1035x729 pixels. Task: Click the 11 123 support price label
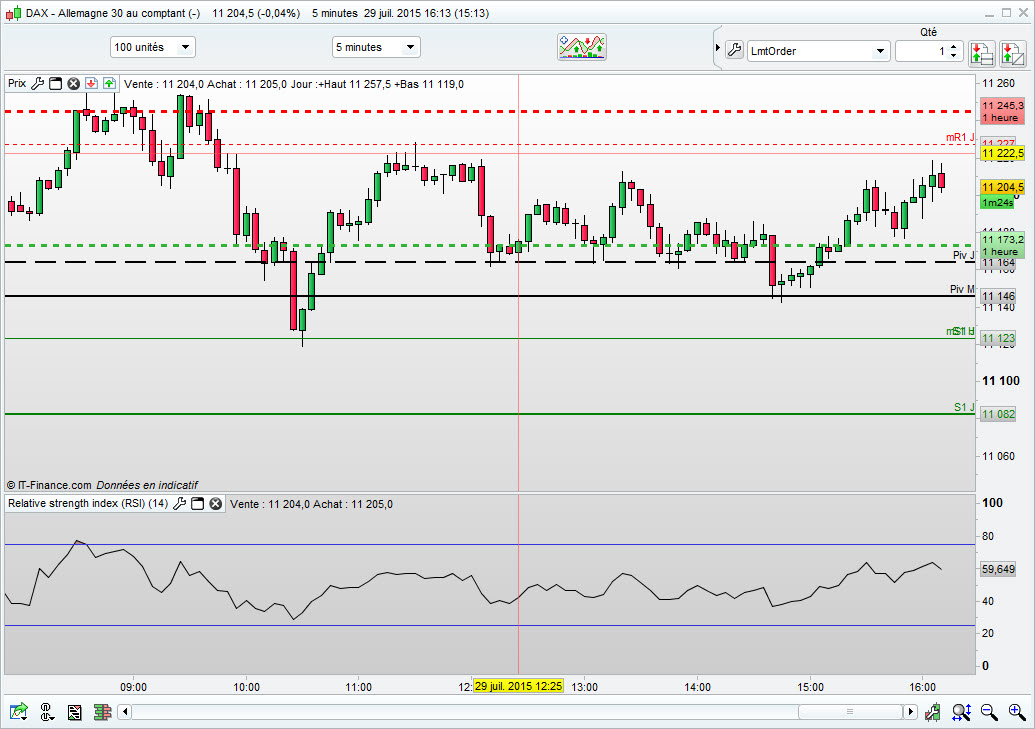click(998, 339)
